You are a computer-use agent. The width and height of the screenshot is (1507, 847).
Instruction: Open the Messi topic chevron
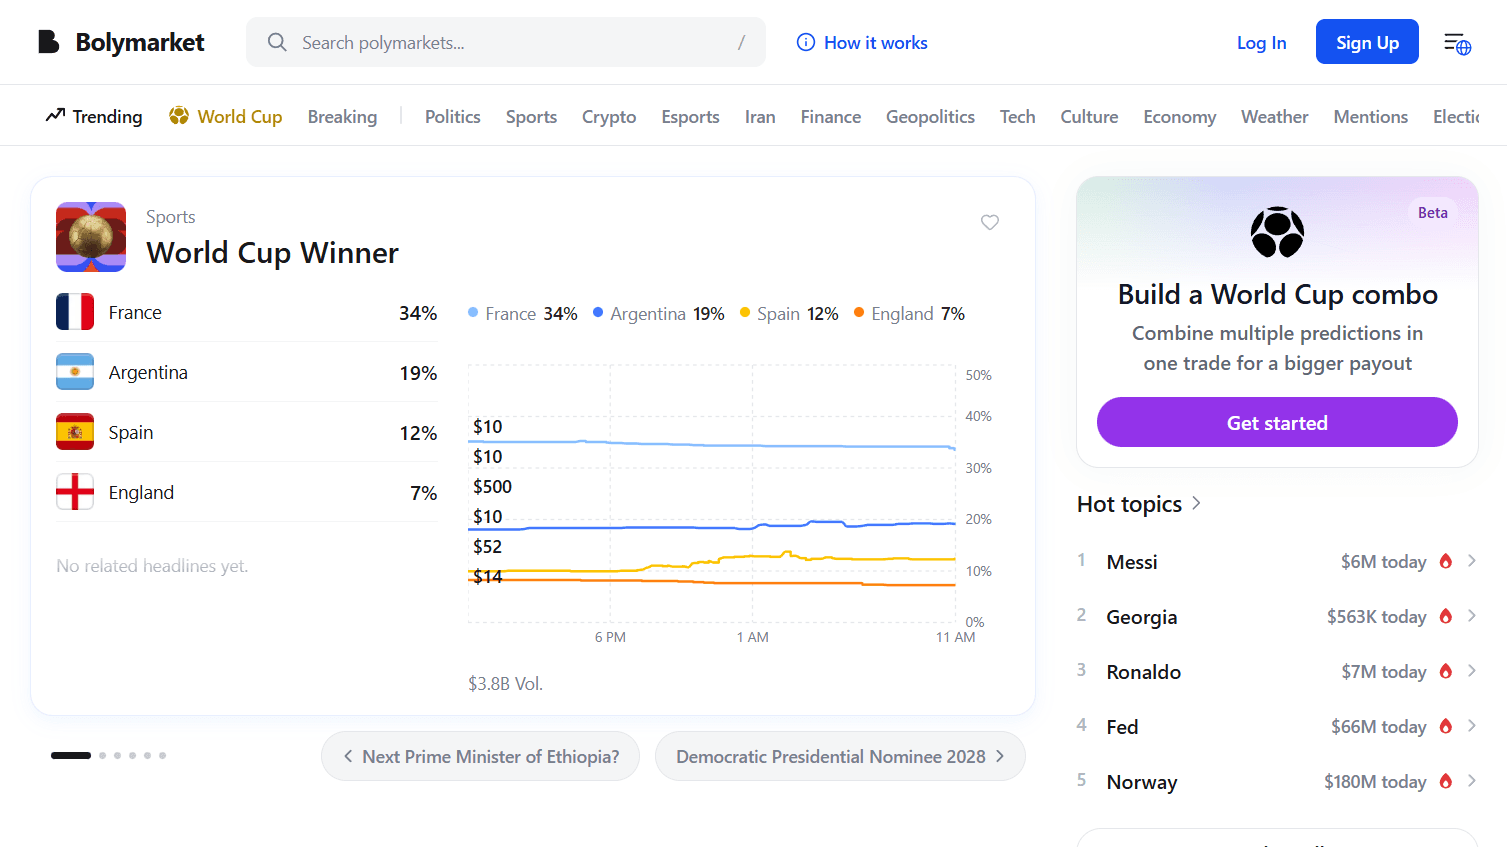(x=1472, y=561)
